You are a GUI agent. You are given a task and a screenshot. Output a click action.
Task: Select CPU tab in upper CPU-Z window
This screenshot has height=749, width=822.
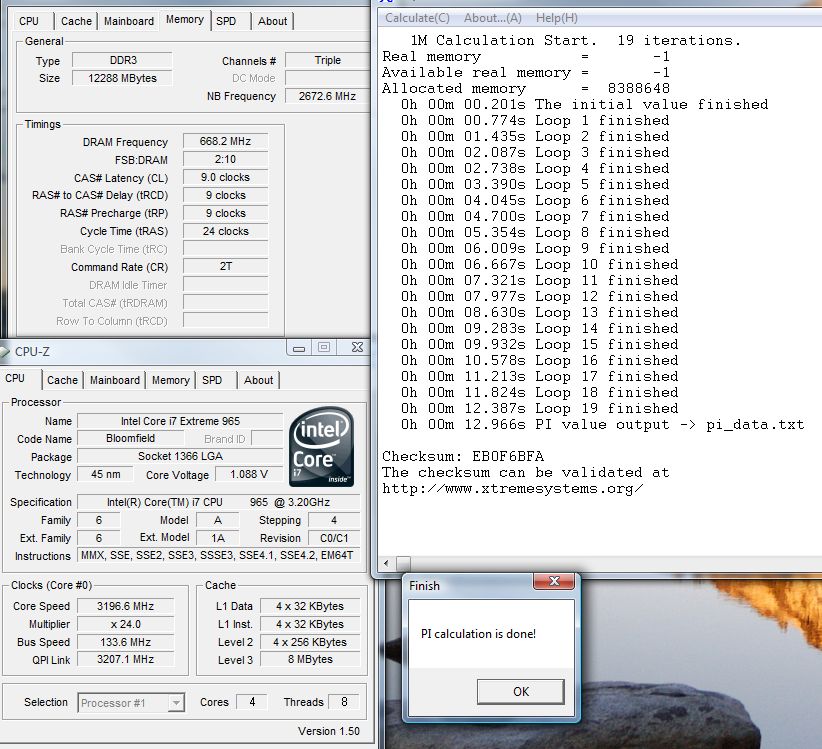pyautogui.click(x=28, y=21)
